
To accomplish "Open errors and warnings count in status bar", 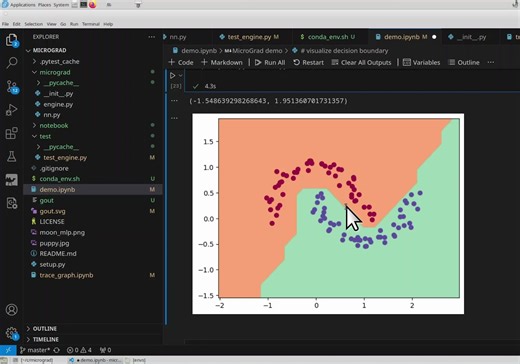I will pos(79,350).
